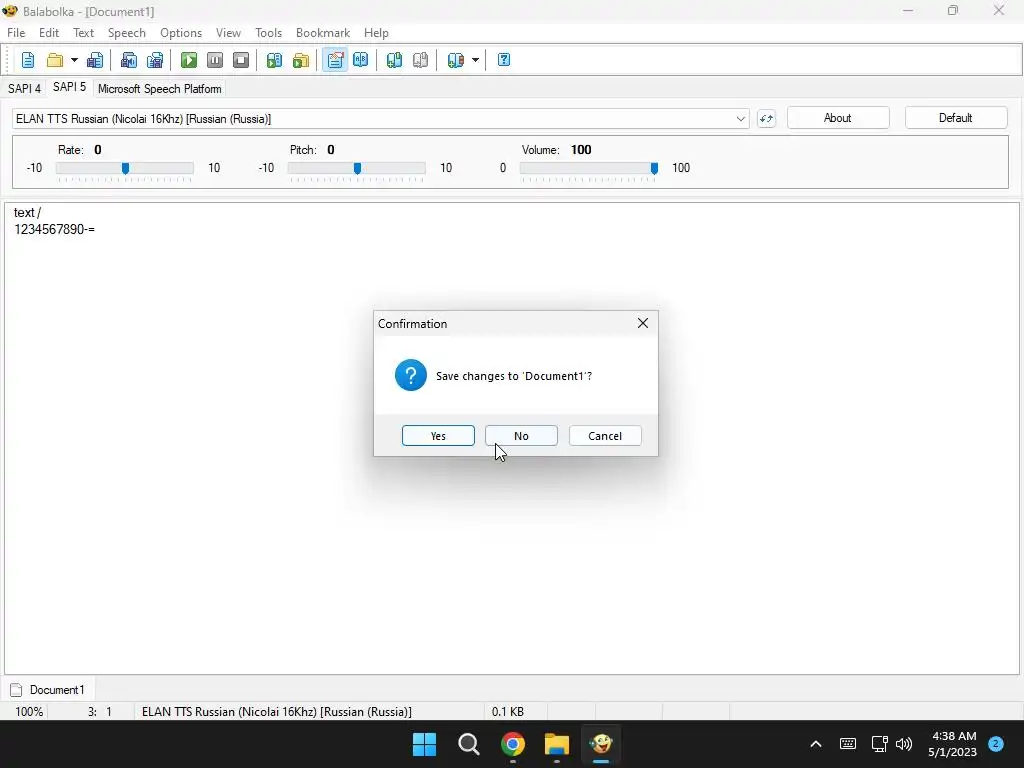Click the blue question mark dialog icon
Viewport: 1024px width, 768px height.
tap(411, 376)
